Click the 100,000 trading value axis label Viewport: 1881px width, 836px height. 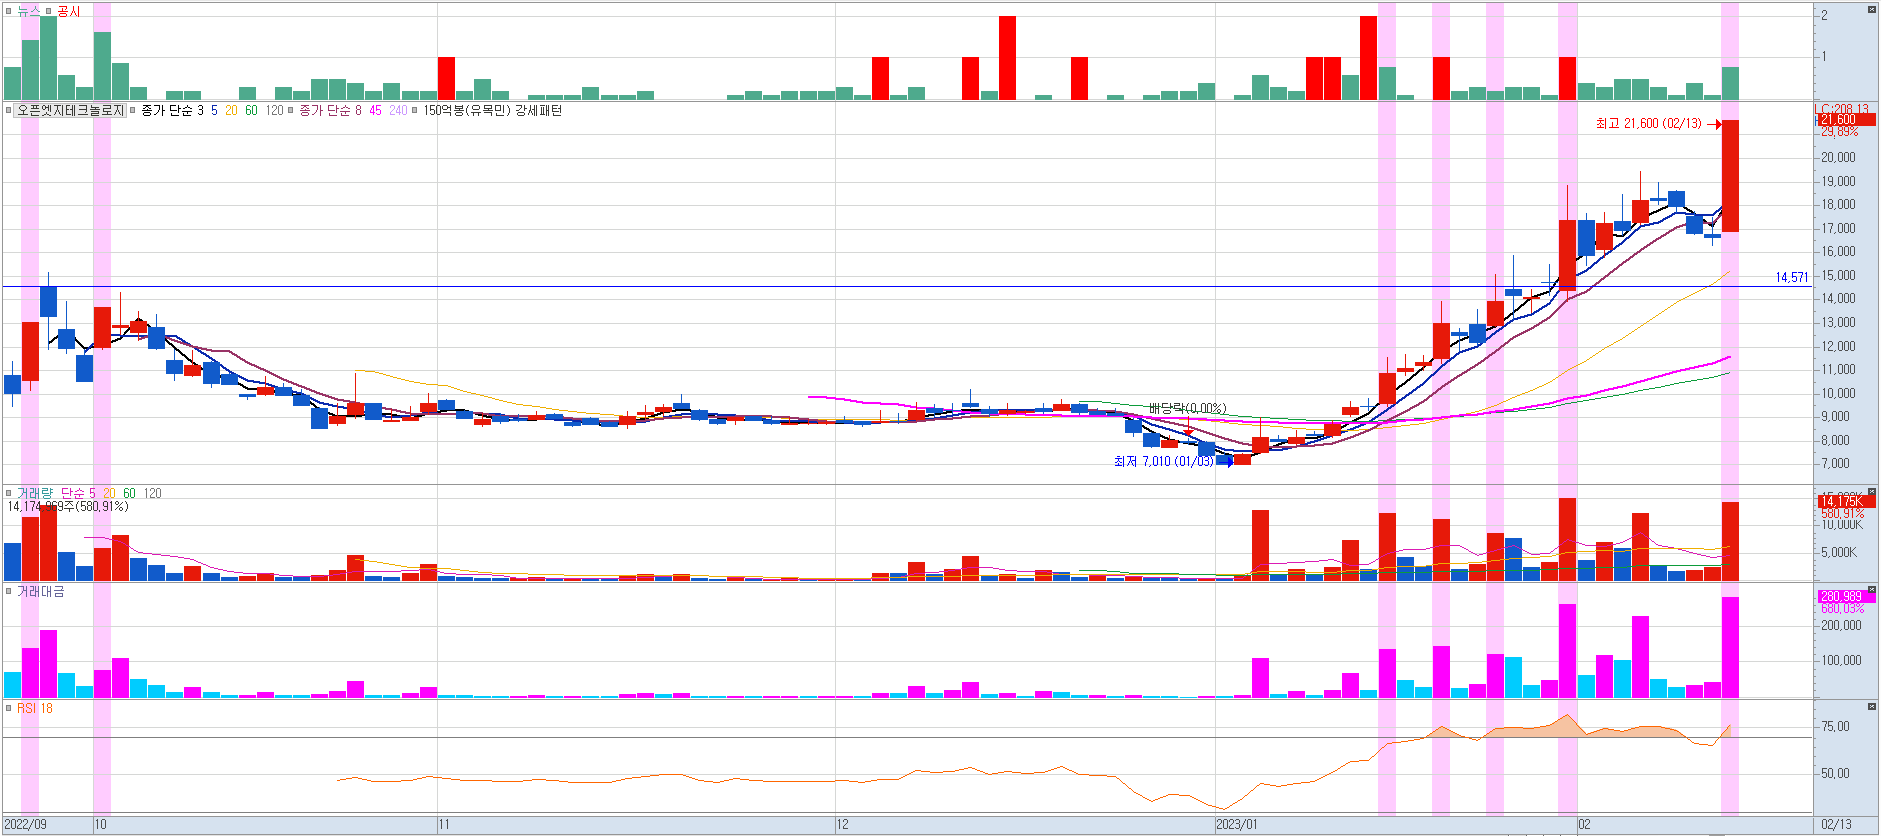[1842, 660]
